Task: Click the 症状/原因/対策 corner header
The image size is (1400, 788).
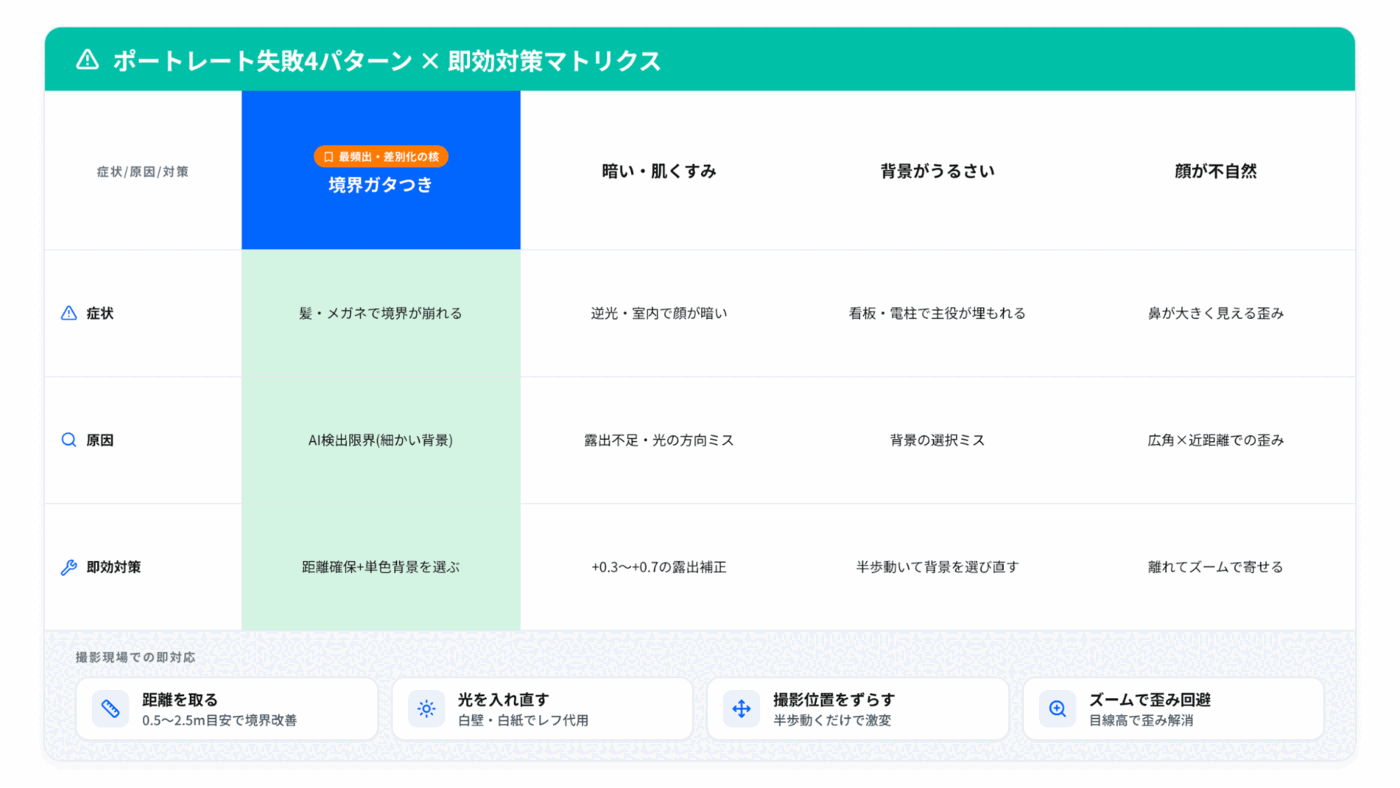Action: (143, 171)
